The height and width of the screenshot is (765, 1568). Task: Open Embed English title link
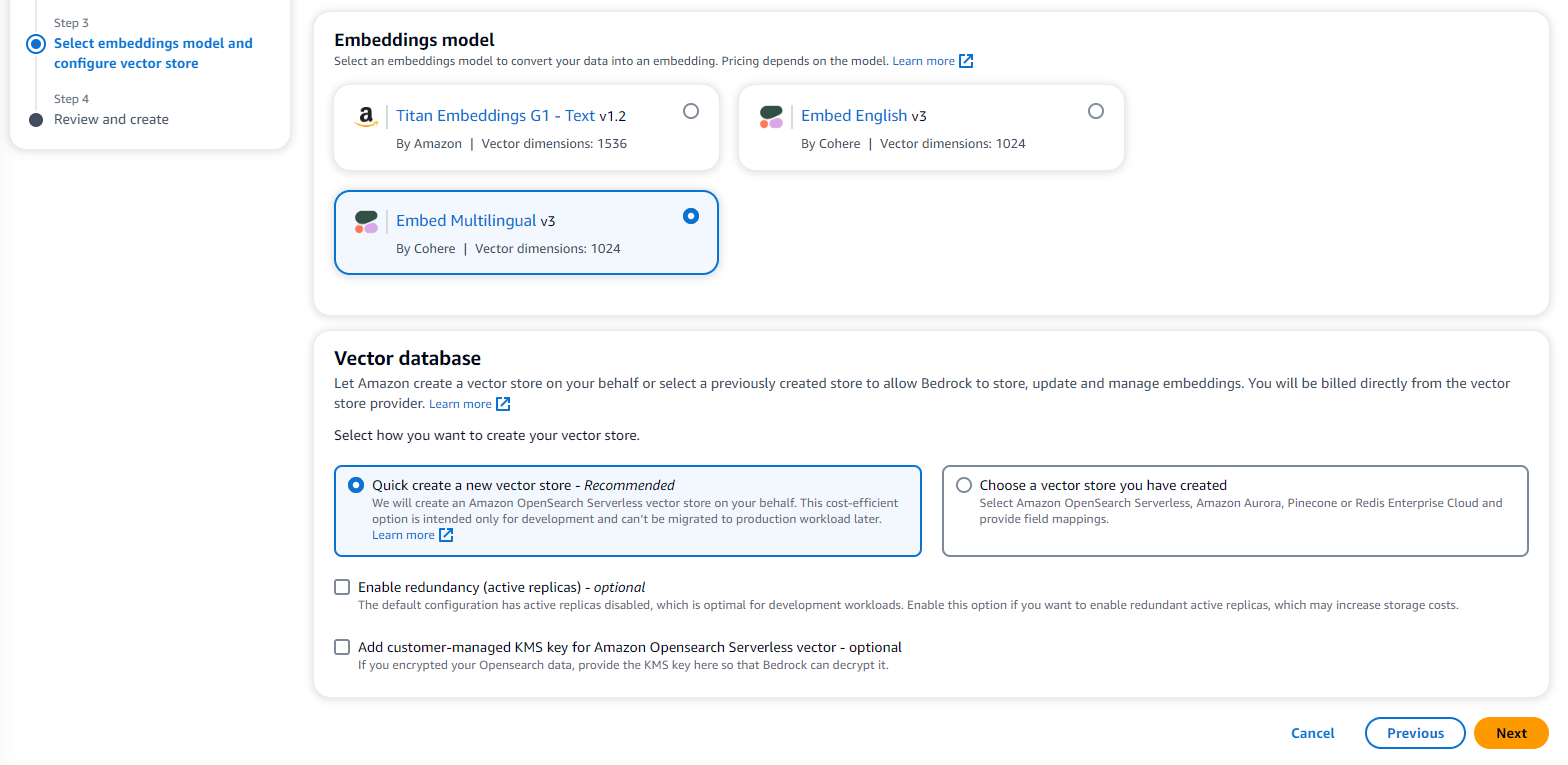[x=854, y=116]
